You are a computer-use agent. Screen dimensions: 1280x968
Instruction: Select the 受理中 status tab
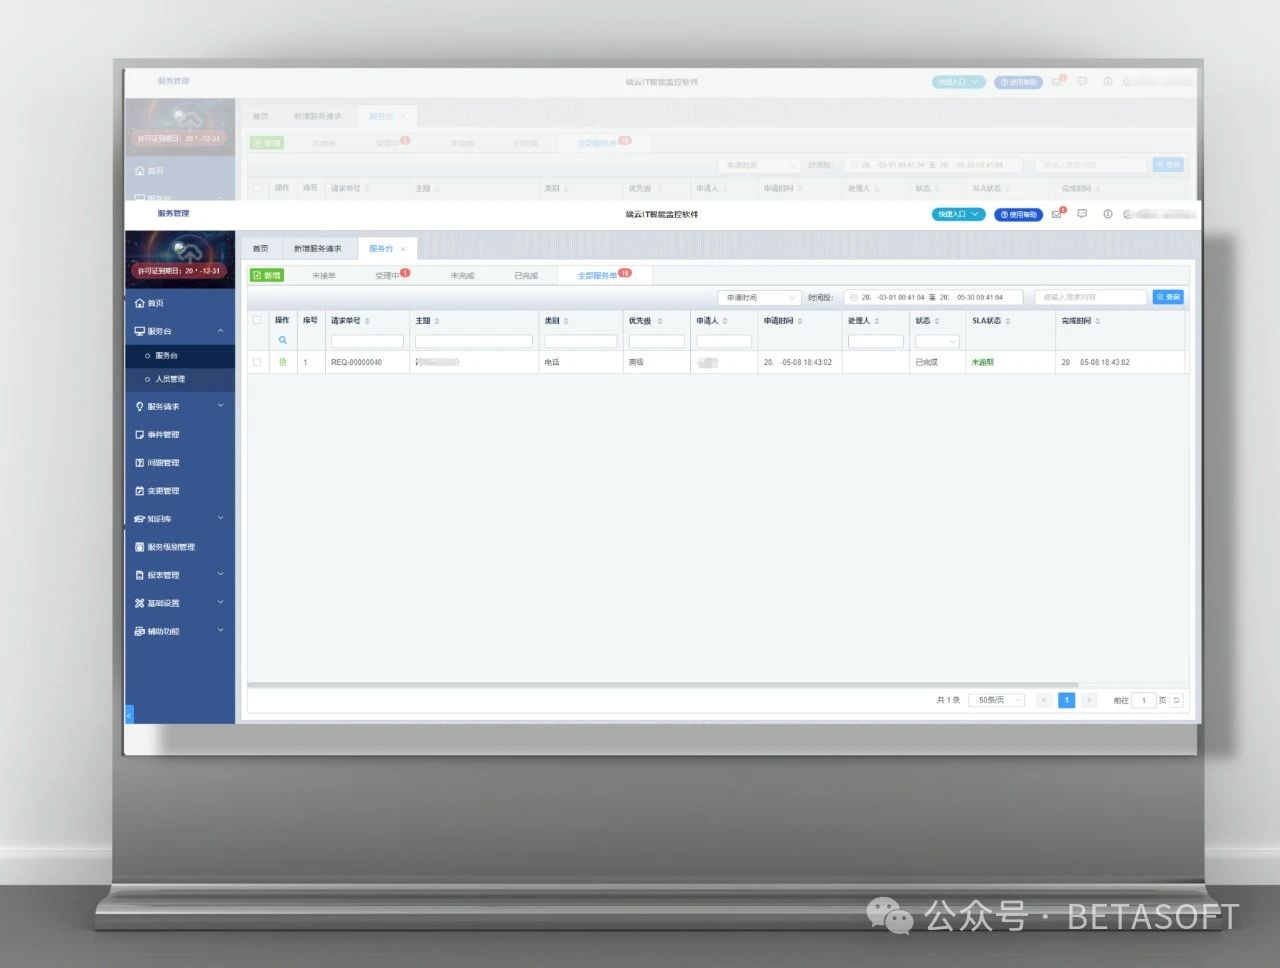(x=388, y=275)
